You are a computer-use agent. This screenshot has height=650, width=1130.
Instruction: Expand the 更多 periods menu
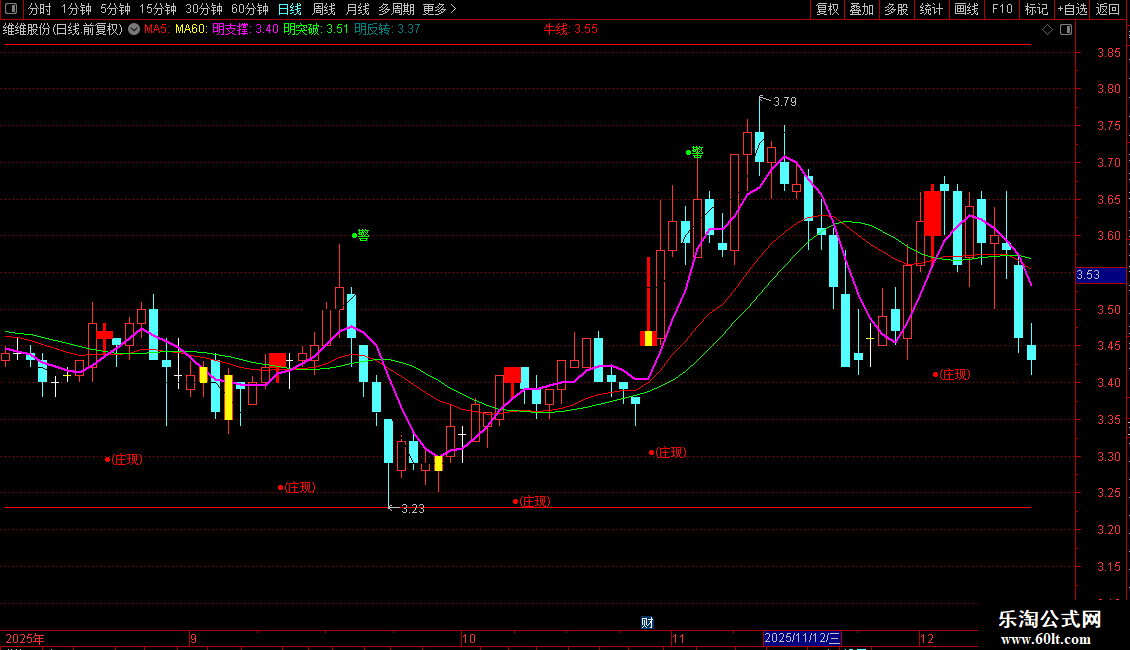coord(439,9)
